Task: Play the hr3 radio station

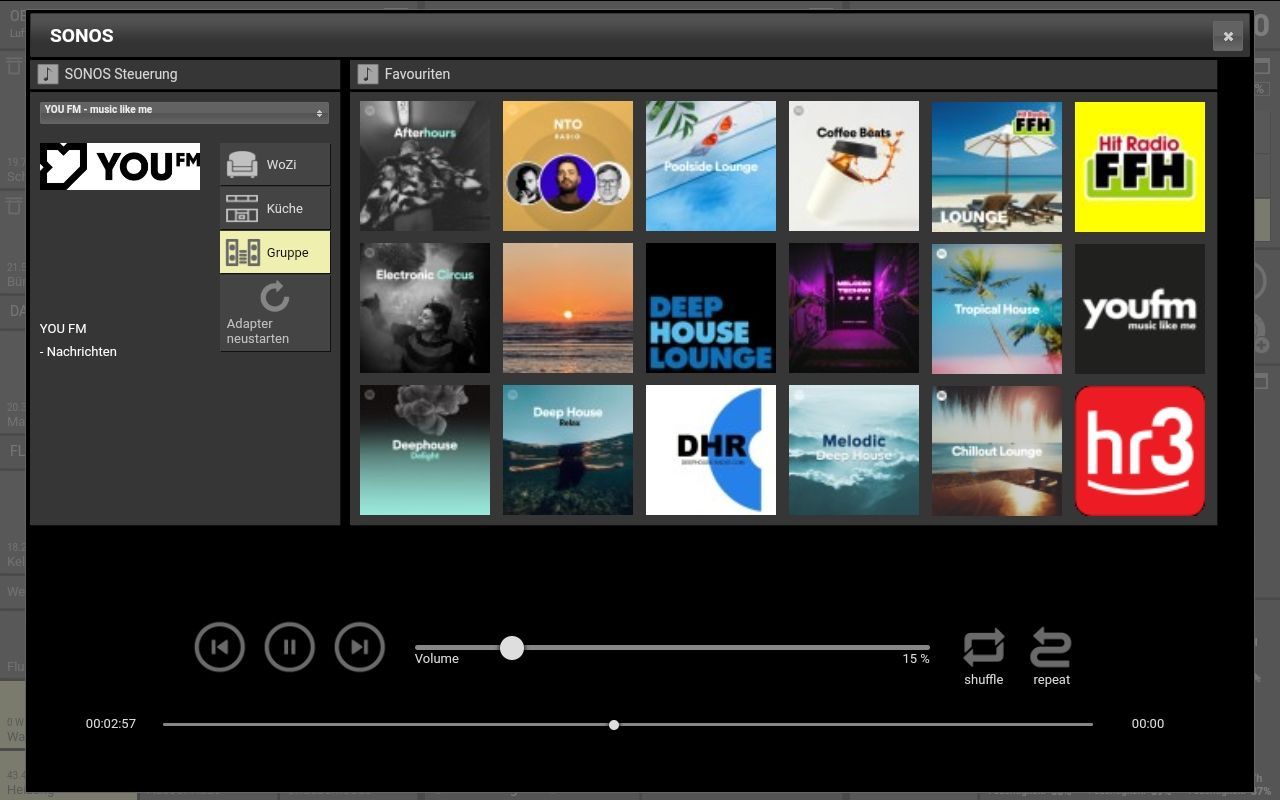Action: [1140, 450]
